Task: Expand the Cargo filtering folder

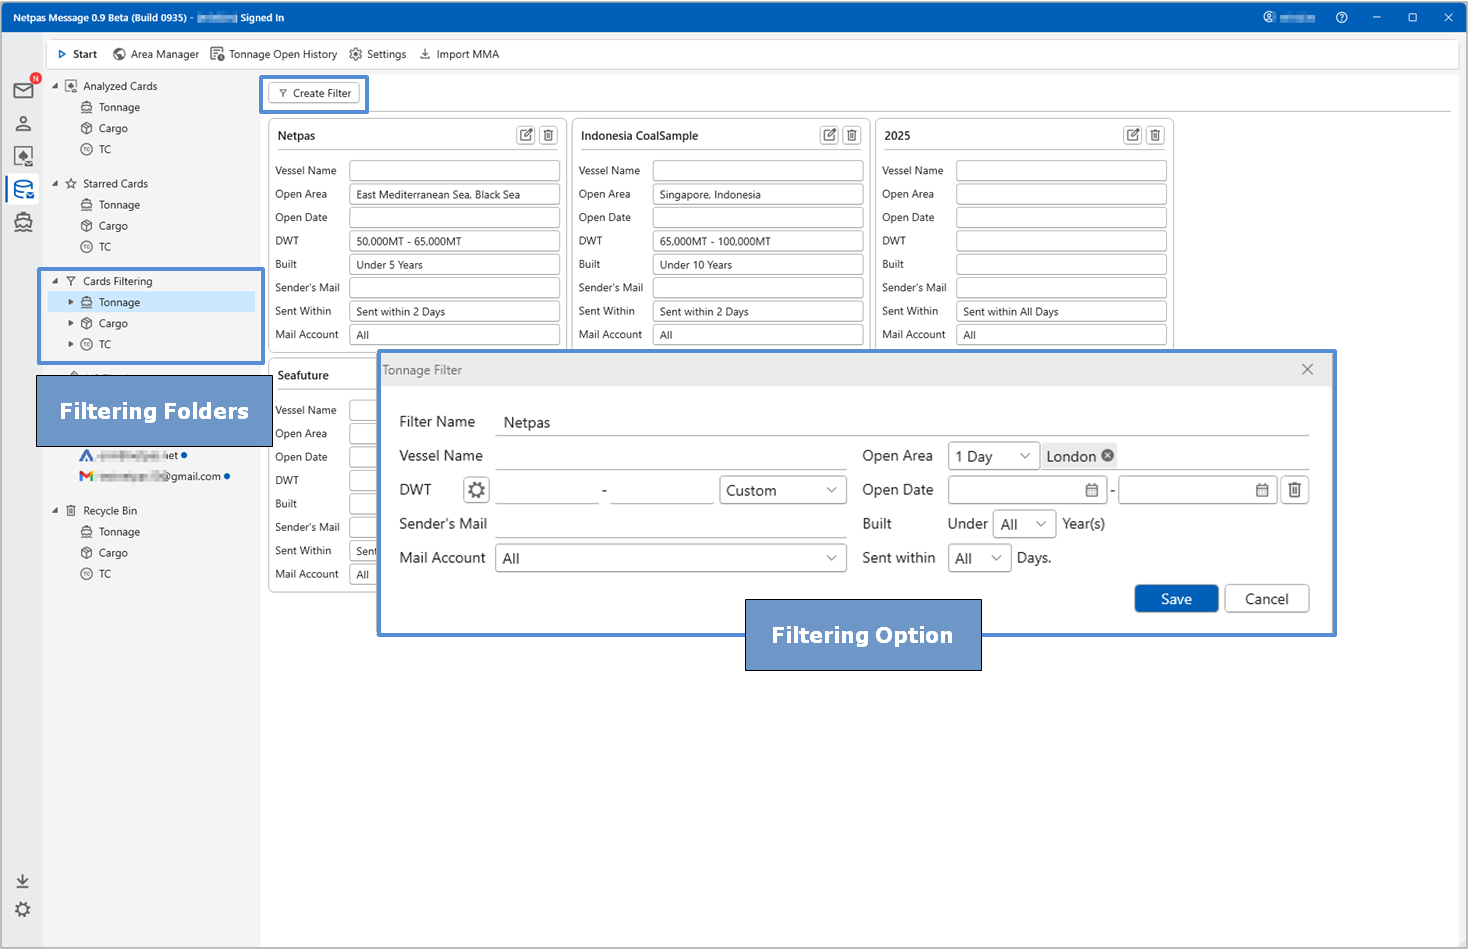Action: 71,324
